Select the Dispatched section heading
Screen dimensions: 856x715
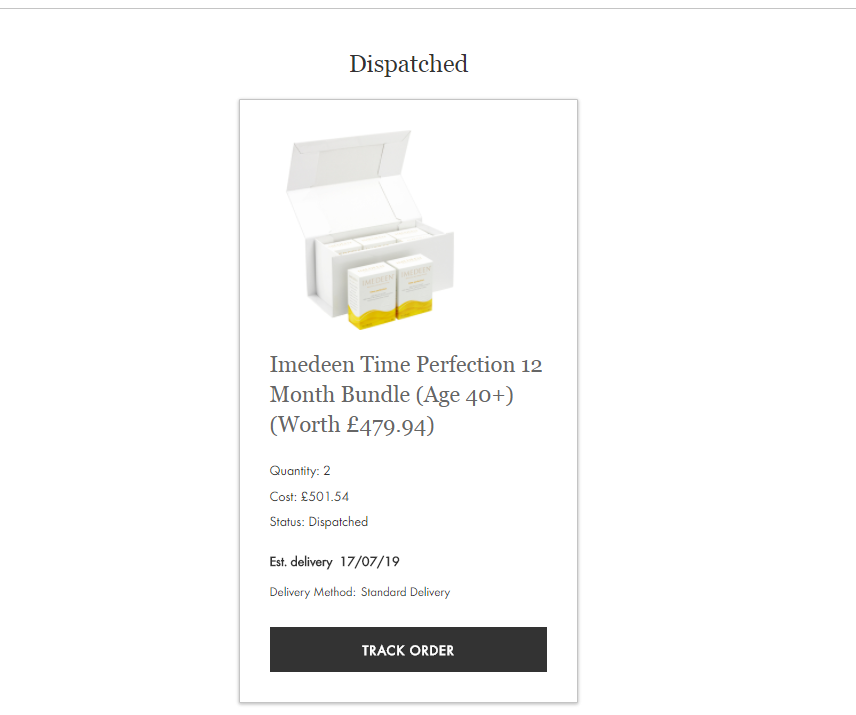click(x=408, y=64)
